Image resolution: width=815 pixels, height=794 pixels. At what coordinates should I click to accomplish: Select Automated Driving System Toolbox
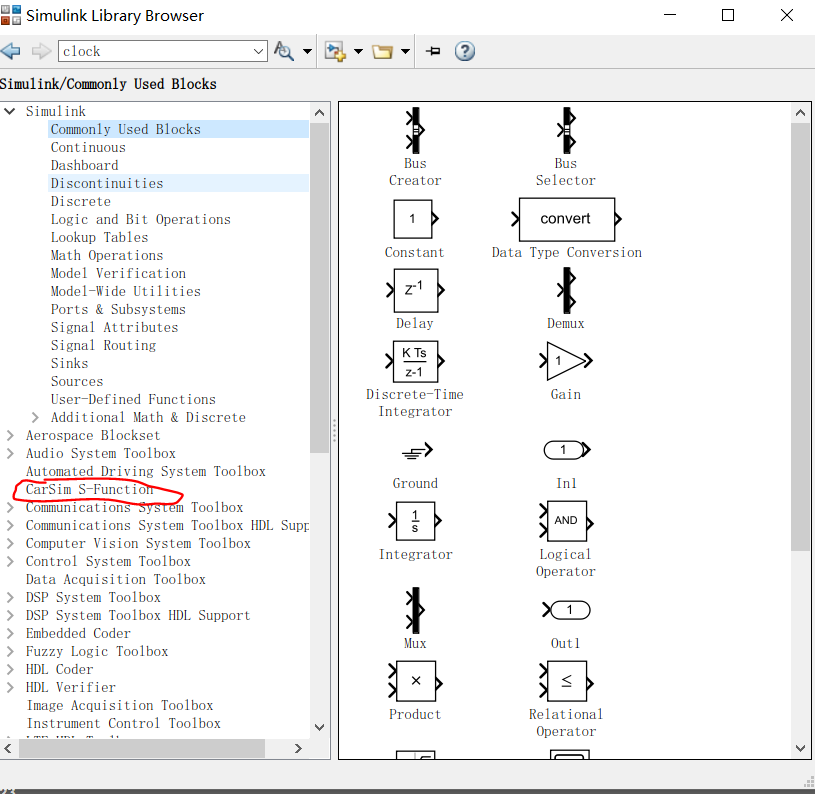tap(146, 472)
